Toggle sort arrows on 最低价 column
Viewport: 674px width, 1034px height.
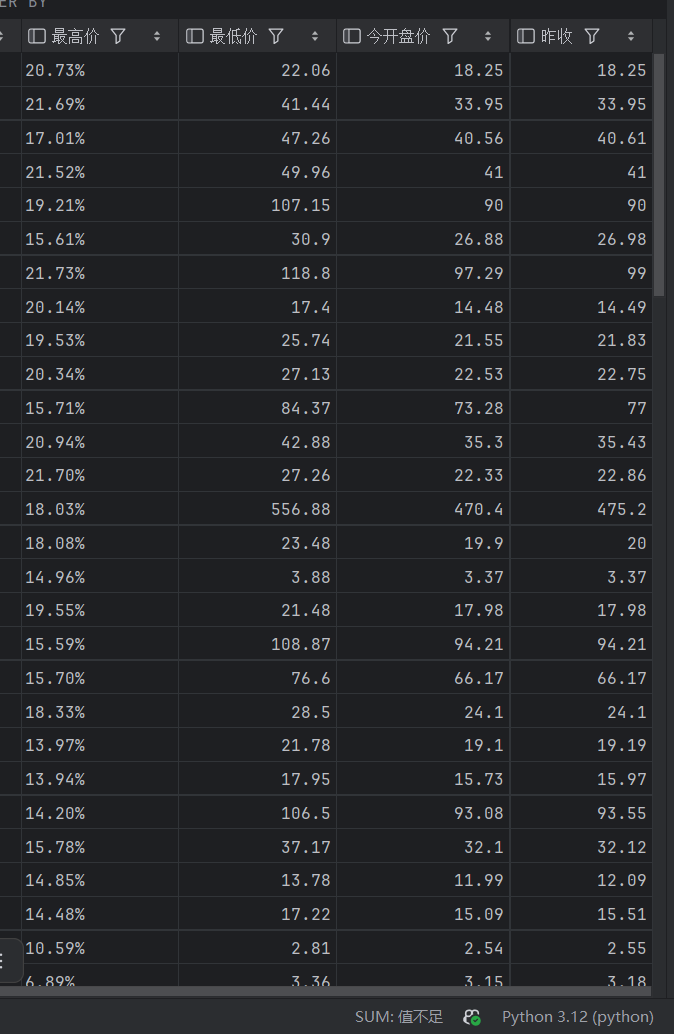pyautogui.click(x=315, y=36)
